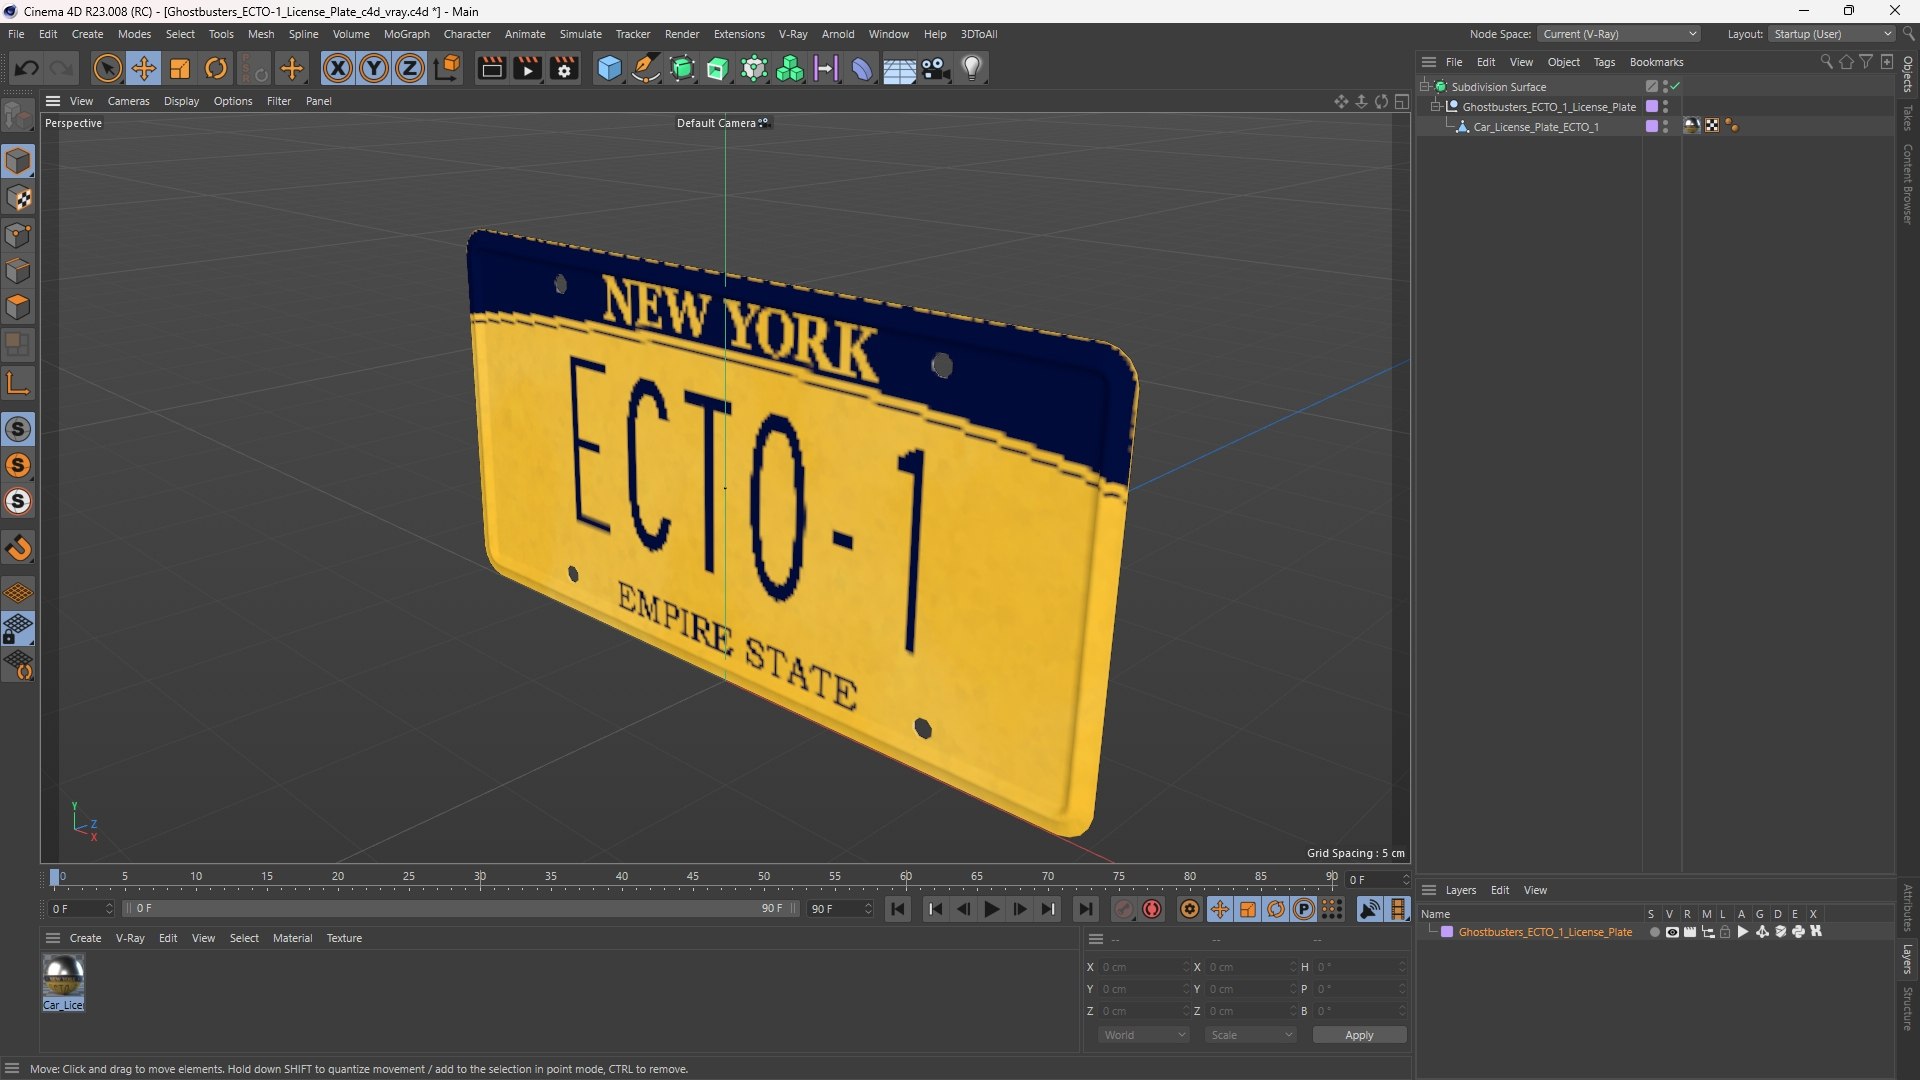This screenshot has height=1080, width=1920.
Task: Click X position input field
Action: tap(1143, 967)
